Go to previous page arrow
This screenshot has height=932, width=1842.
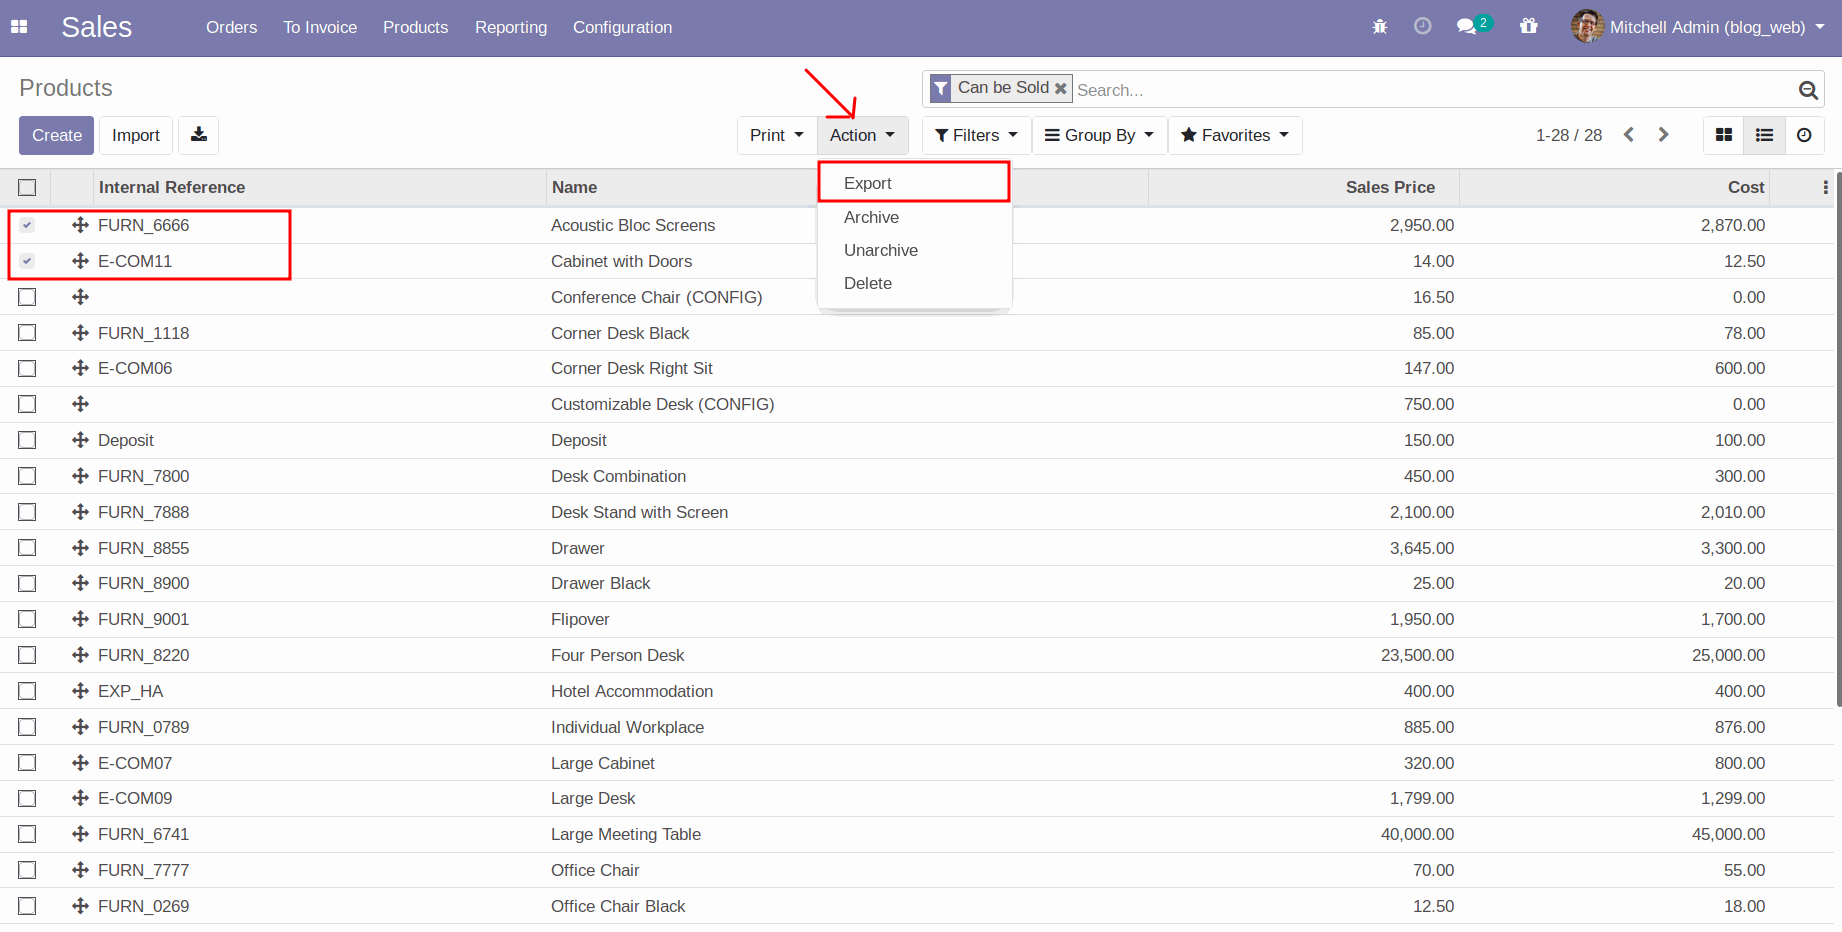pyautogui.click(x=1629, y=134)
